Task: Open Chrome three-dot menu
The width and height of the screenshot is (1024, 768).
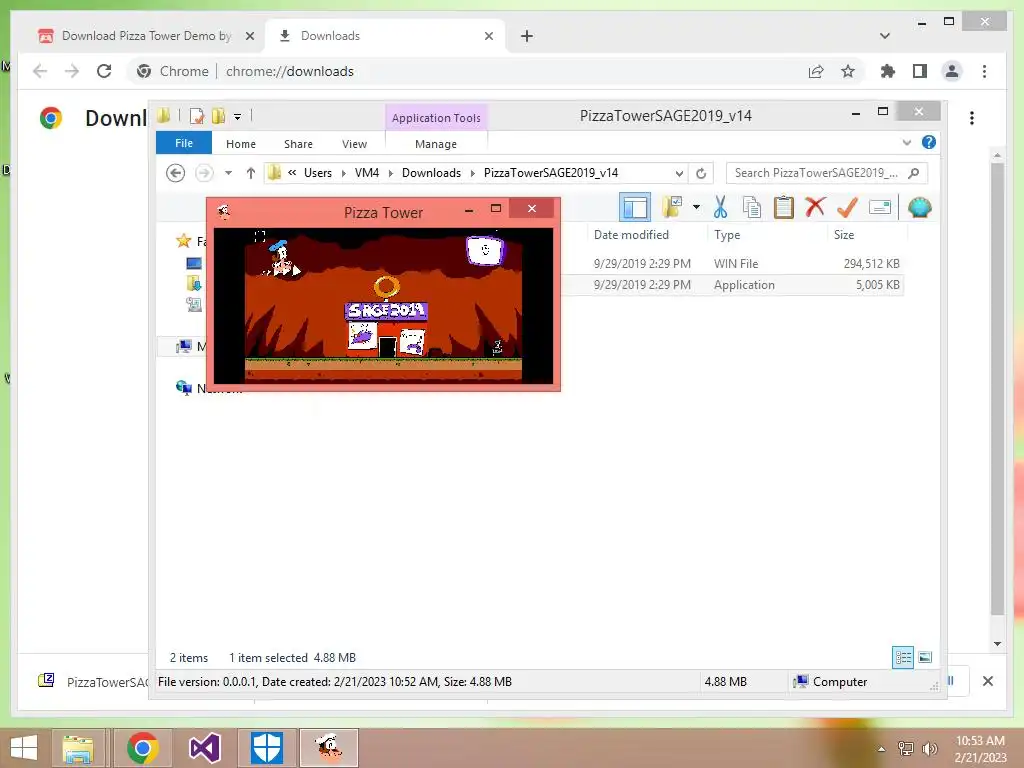Action: tap(984, 71)
